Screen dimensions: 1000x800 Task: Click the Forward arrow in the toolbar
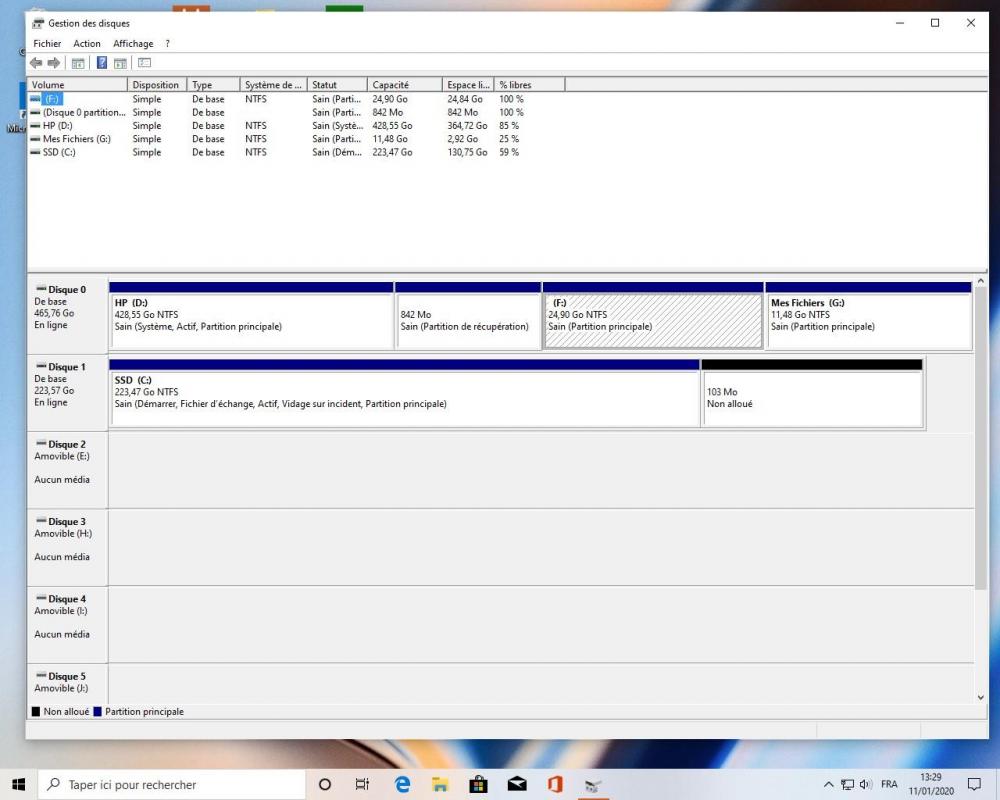pyautogui.click(x=54, y=63)
